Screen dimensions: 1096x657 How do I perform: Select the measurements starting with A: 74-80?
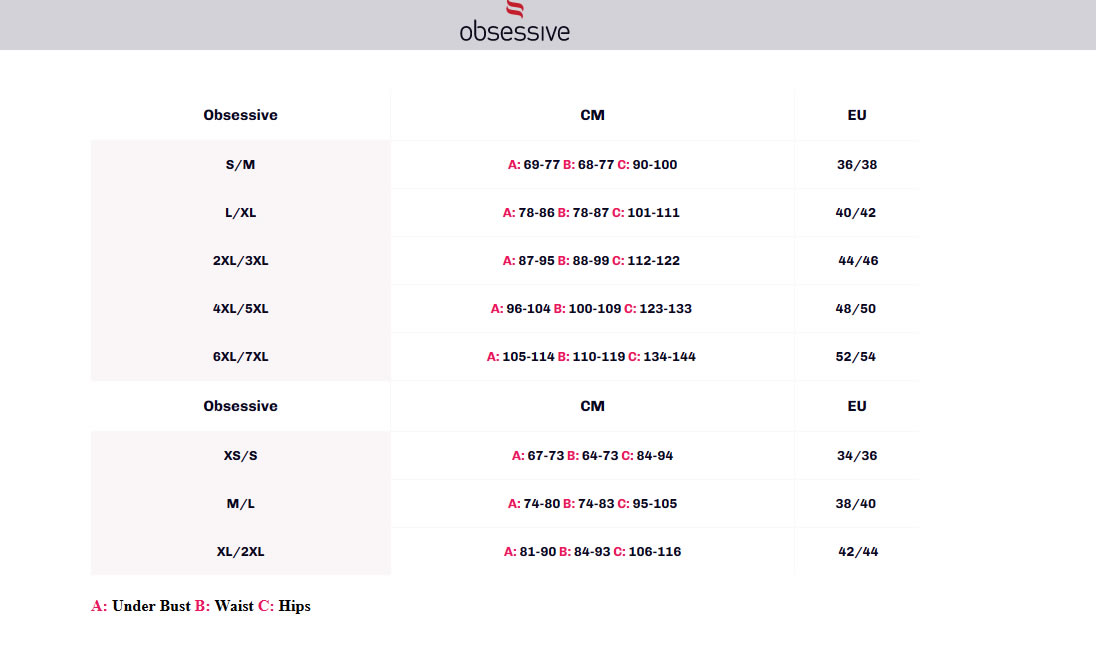[x=592, y=503]
